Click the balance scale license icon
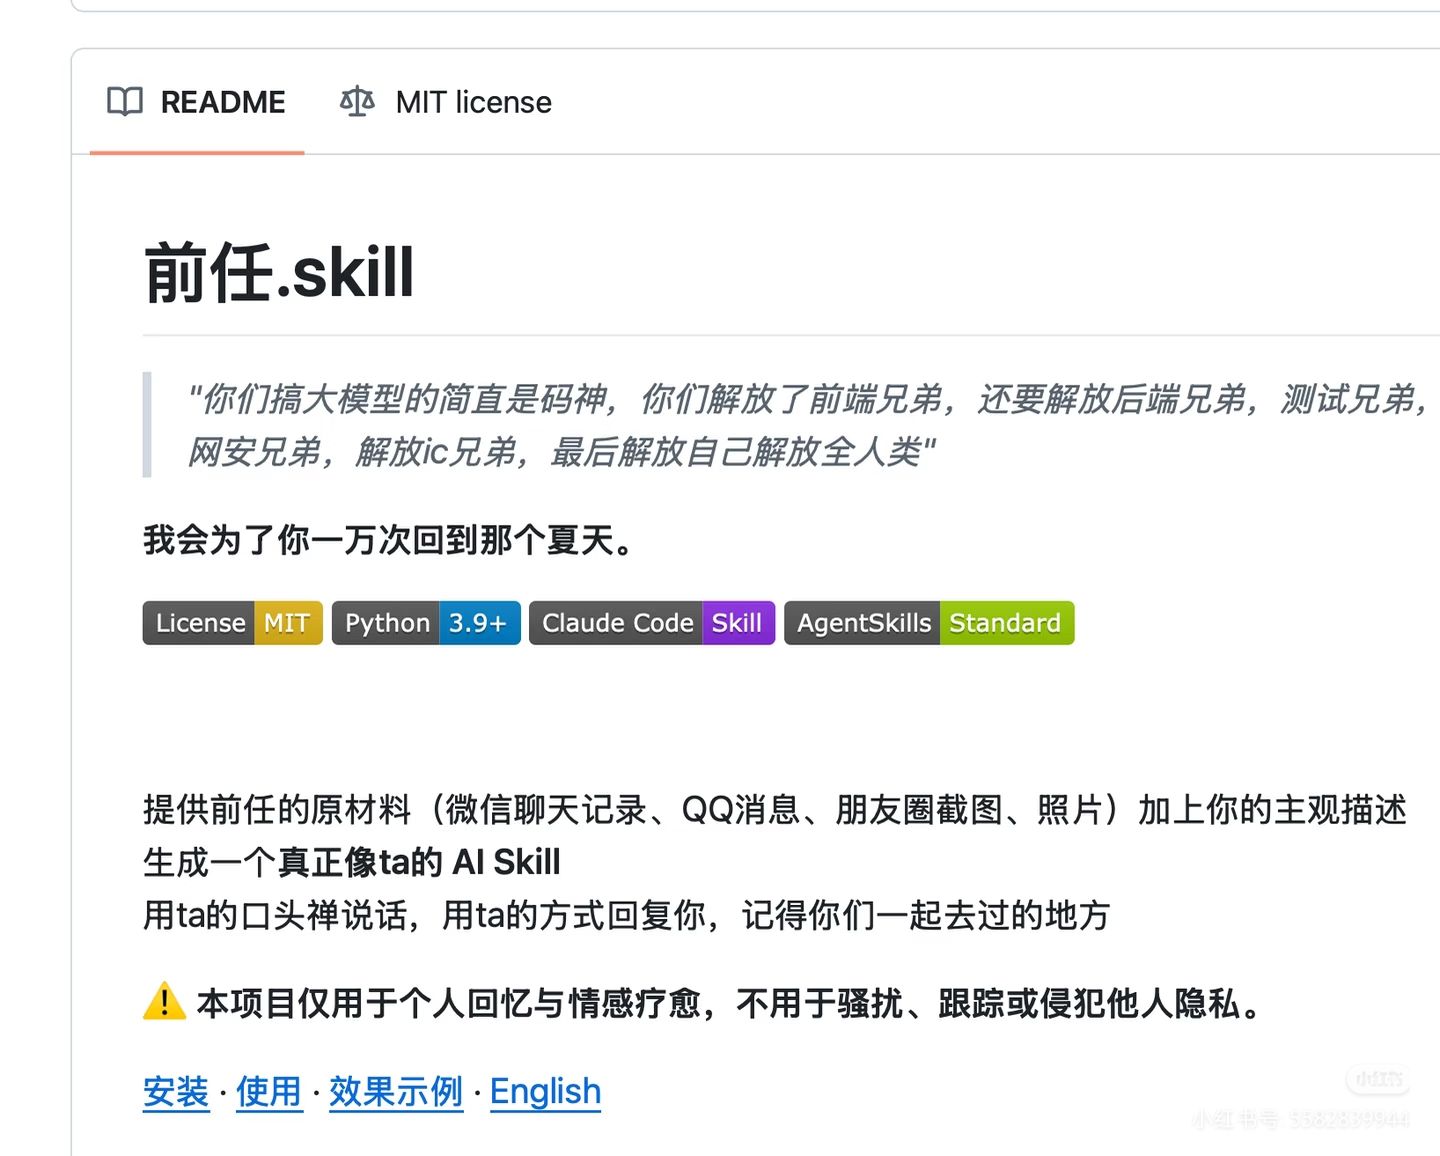This screenshot has height=1156, width=1440. coord(357,102)
